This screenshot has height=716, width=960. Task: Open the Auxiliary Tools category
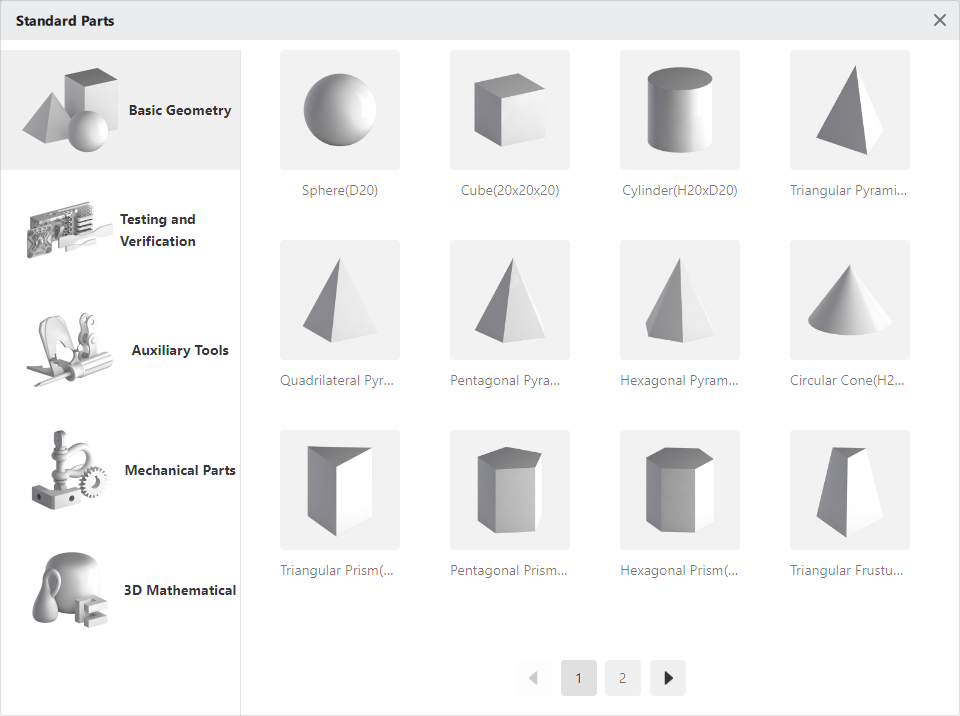pos(121,350)
